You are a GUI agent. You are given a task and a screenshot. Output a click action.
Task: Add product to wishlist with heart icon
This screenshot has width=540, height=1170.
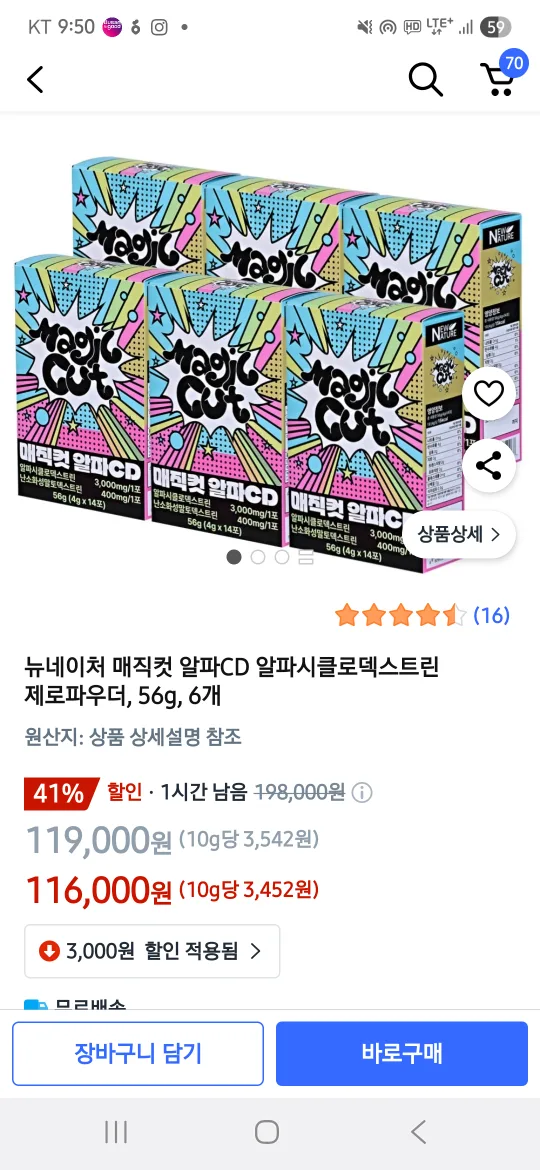[x=489, y=394]
